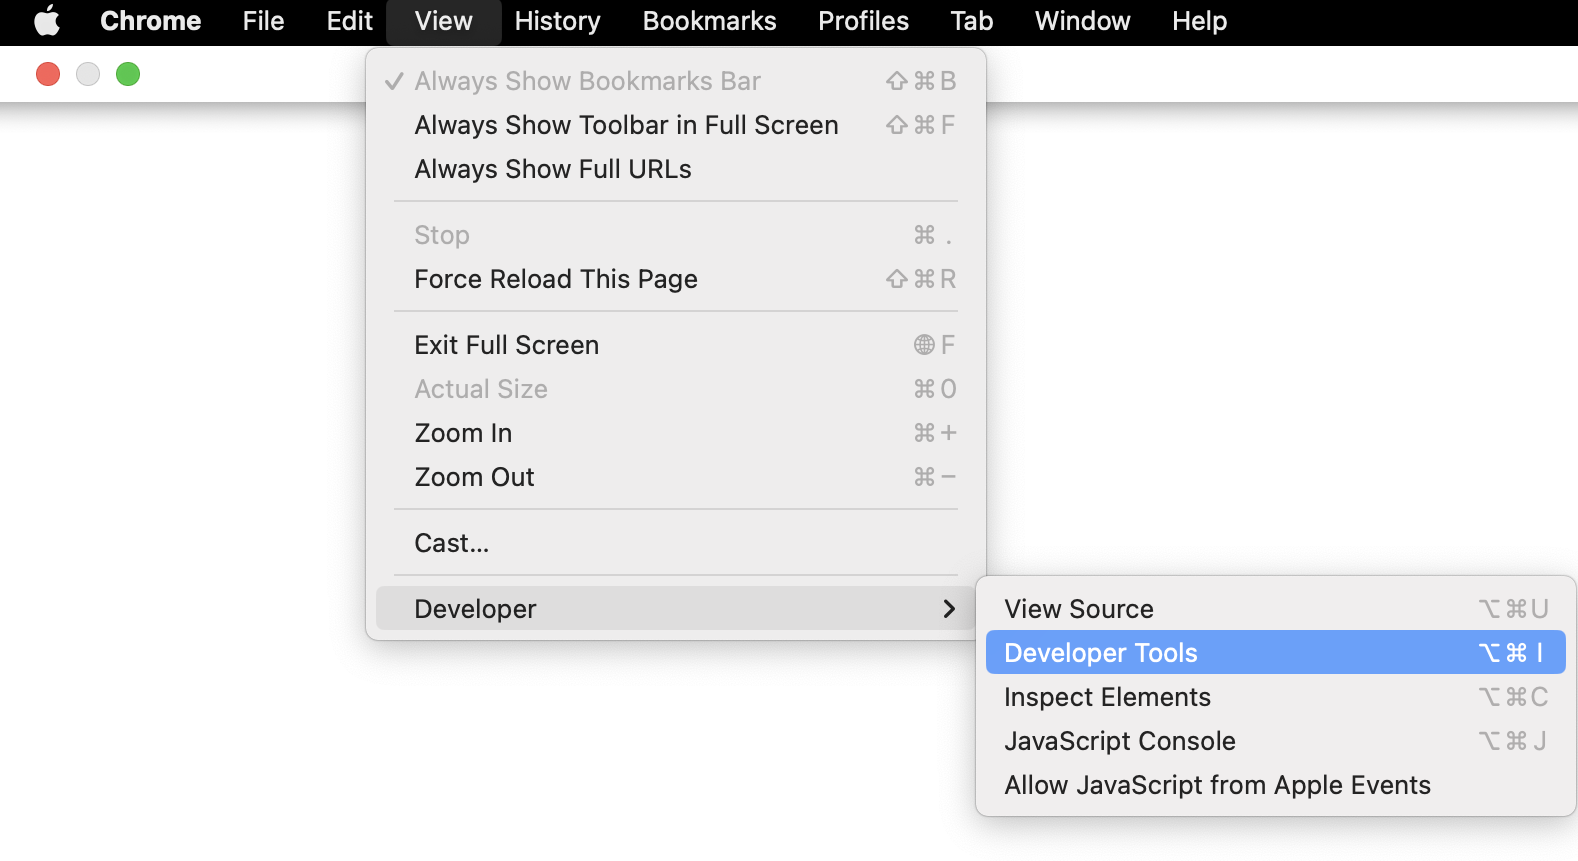The width and height of the screenshot is (1578, 861).
Task: Open the Profiles menu
Action: [863, 21]
